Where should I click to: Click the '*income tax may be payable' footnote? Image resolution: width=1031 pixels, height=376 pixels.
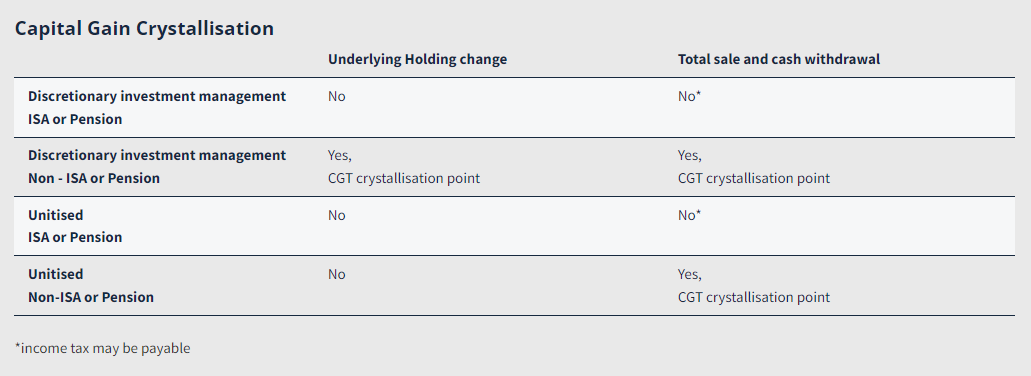(x=103, y=348)
